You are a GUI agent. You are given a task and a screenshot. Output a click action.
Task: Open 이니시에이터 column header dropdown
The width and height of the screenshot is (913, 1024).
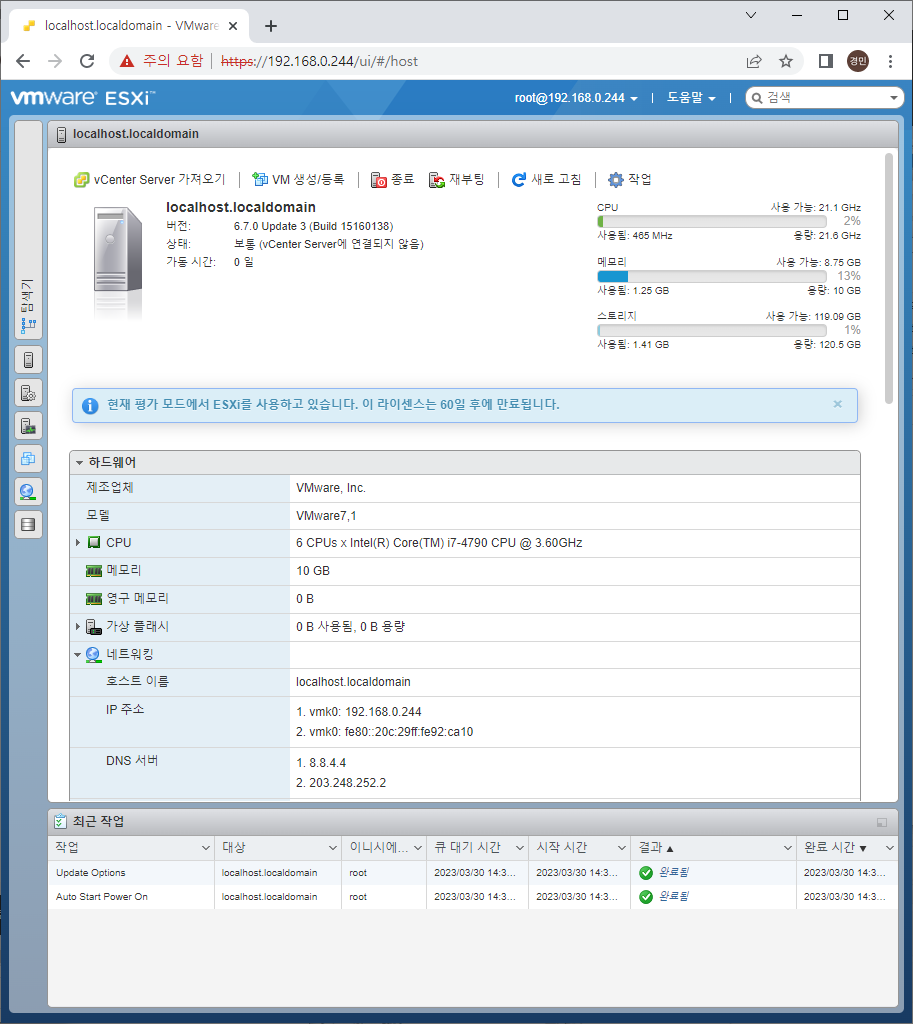pyautogui.click(x=418, y=848)
